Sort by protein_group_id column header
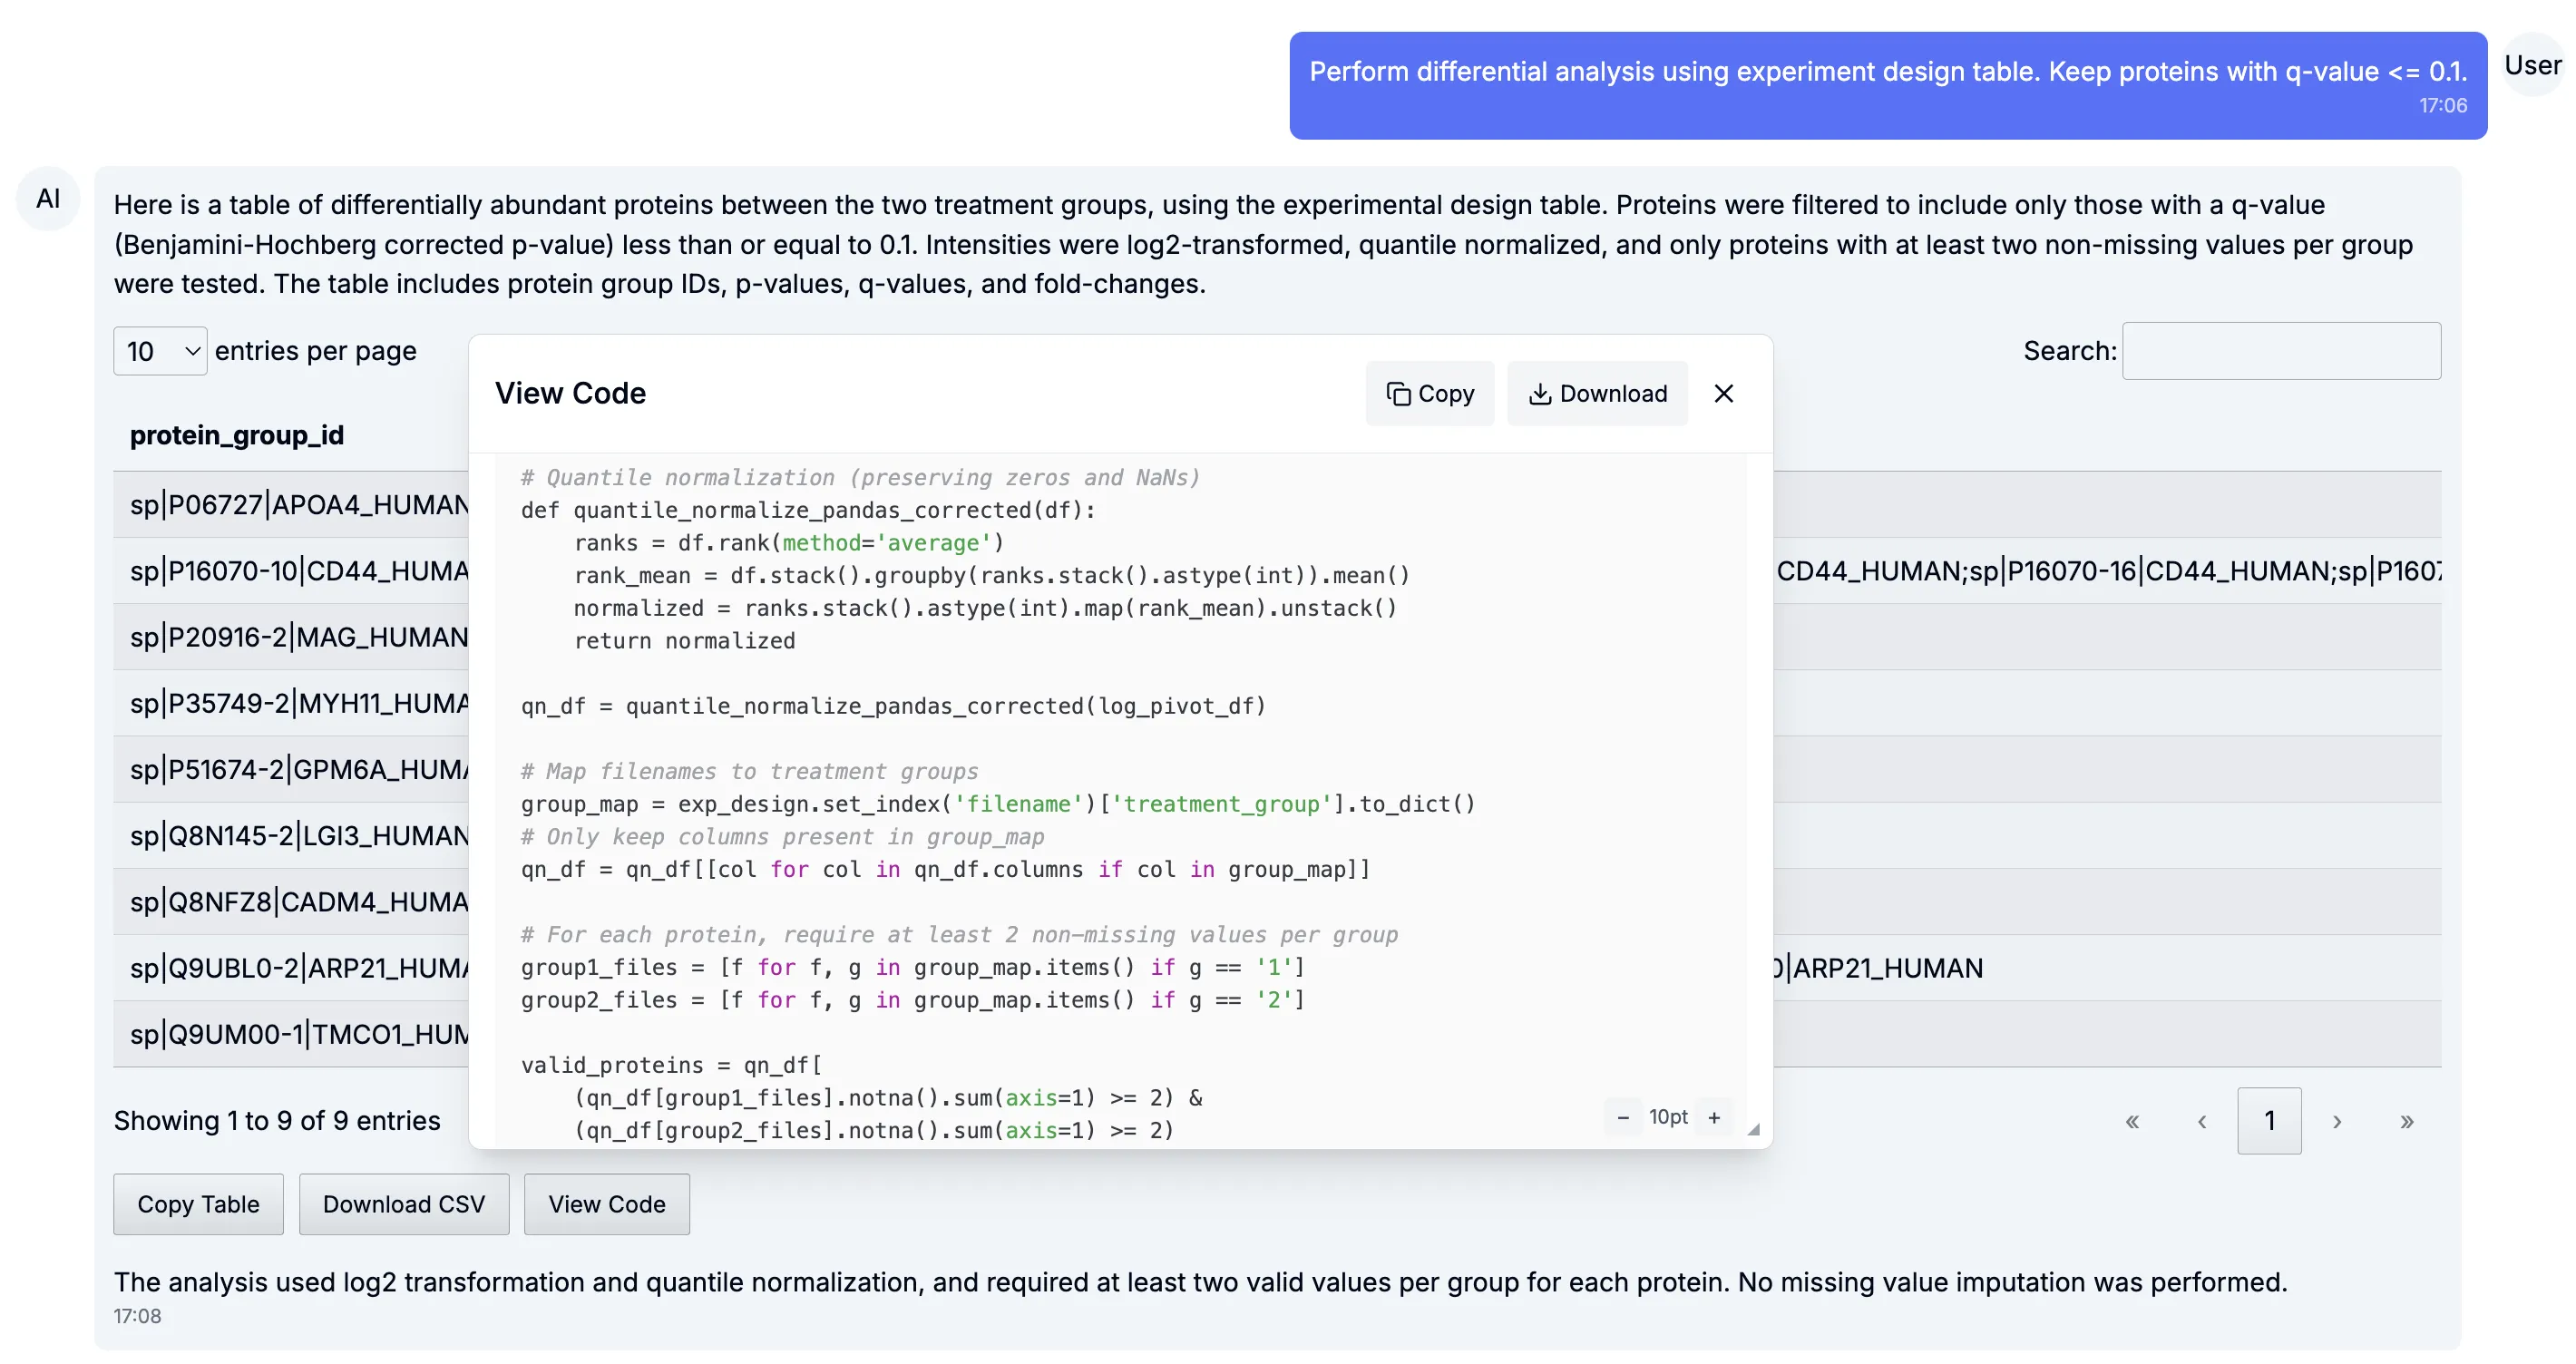 click(237, 435)
